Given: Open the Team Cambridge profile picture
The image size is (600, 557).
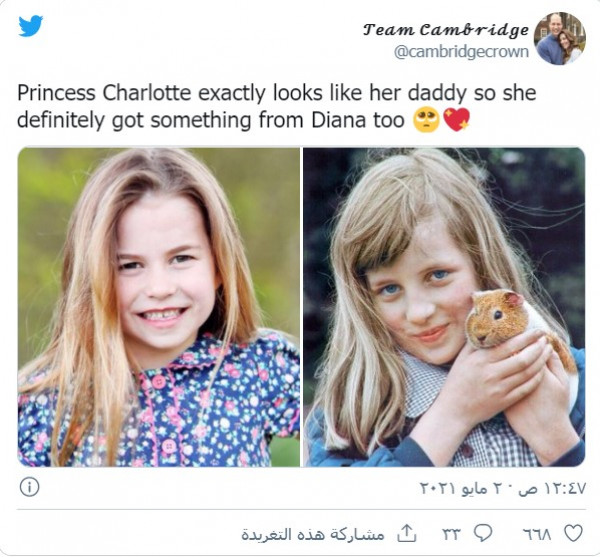Looking at the screenshot, I should [560, 39].
